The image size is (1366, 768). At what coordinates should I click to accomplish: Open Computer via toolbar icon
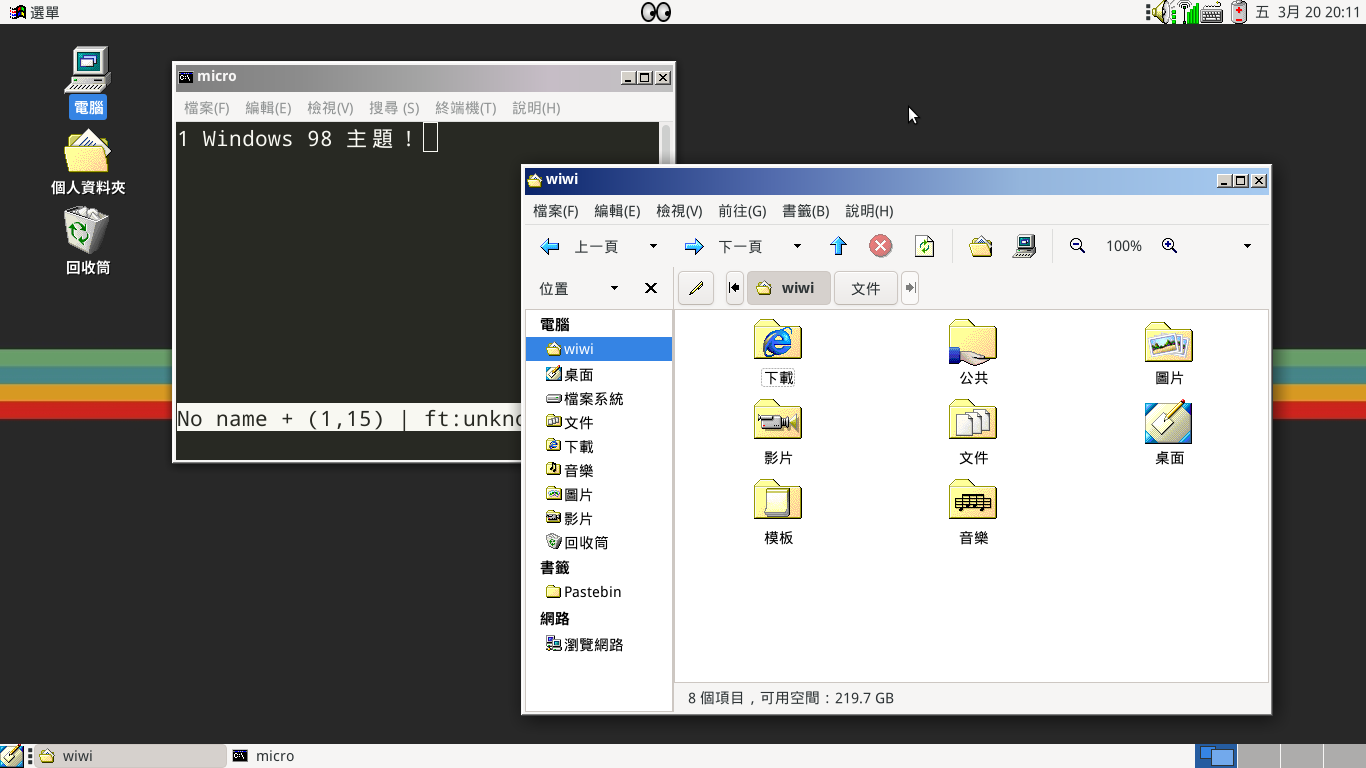coord(1024,246)
